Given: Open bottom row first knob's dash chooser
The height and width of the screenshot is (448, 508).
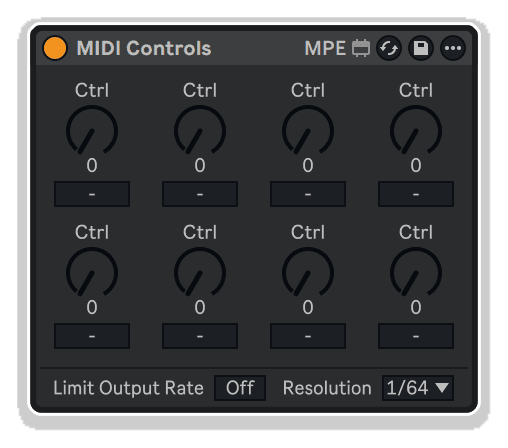Looking at the screenshot, I should tap(92, 336).
